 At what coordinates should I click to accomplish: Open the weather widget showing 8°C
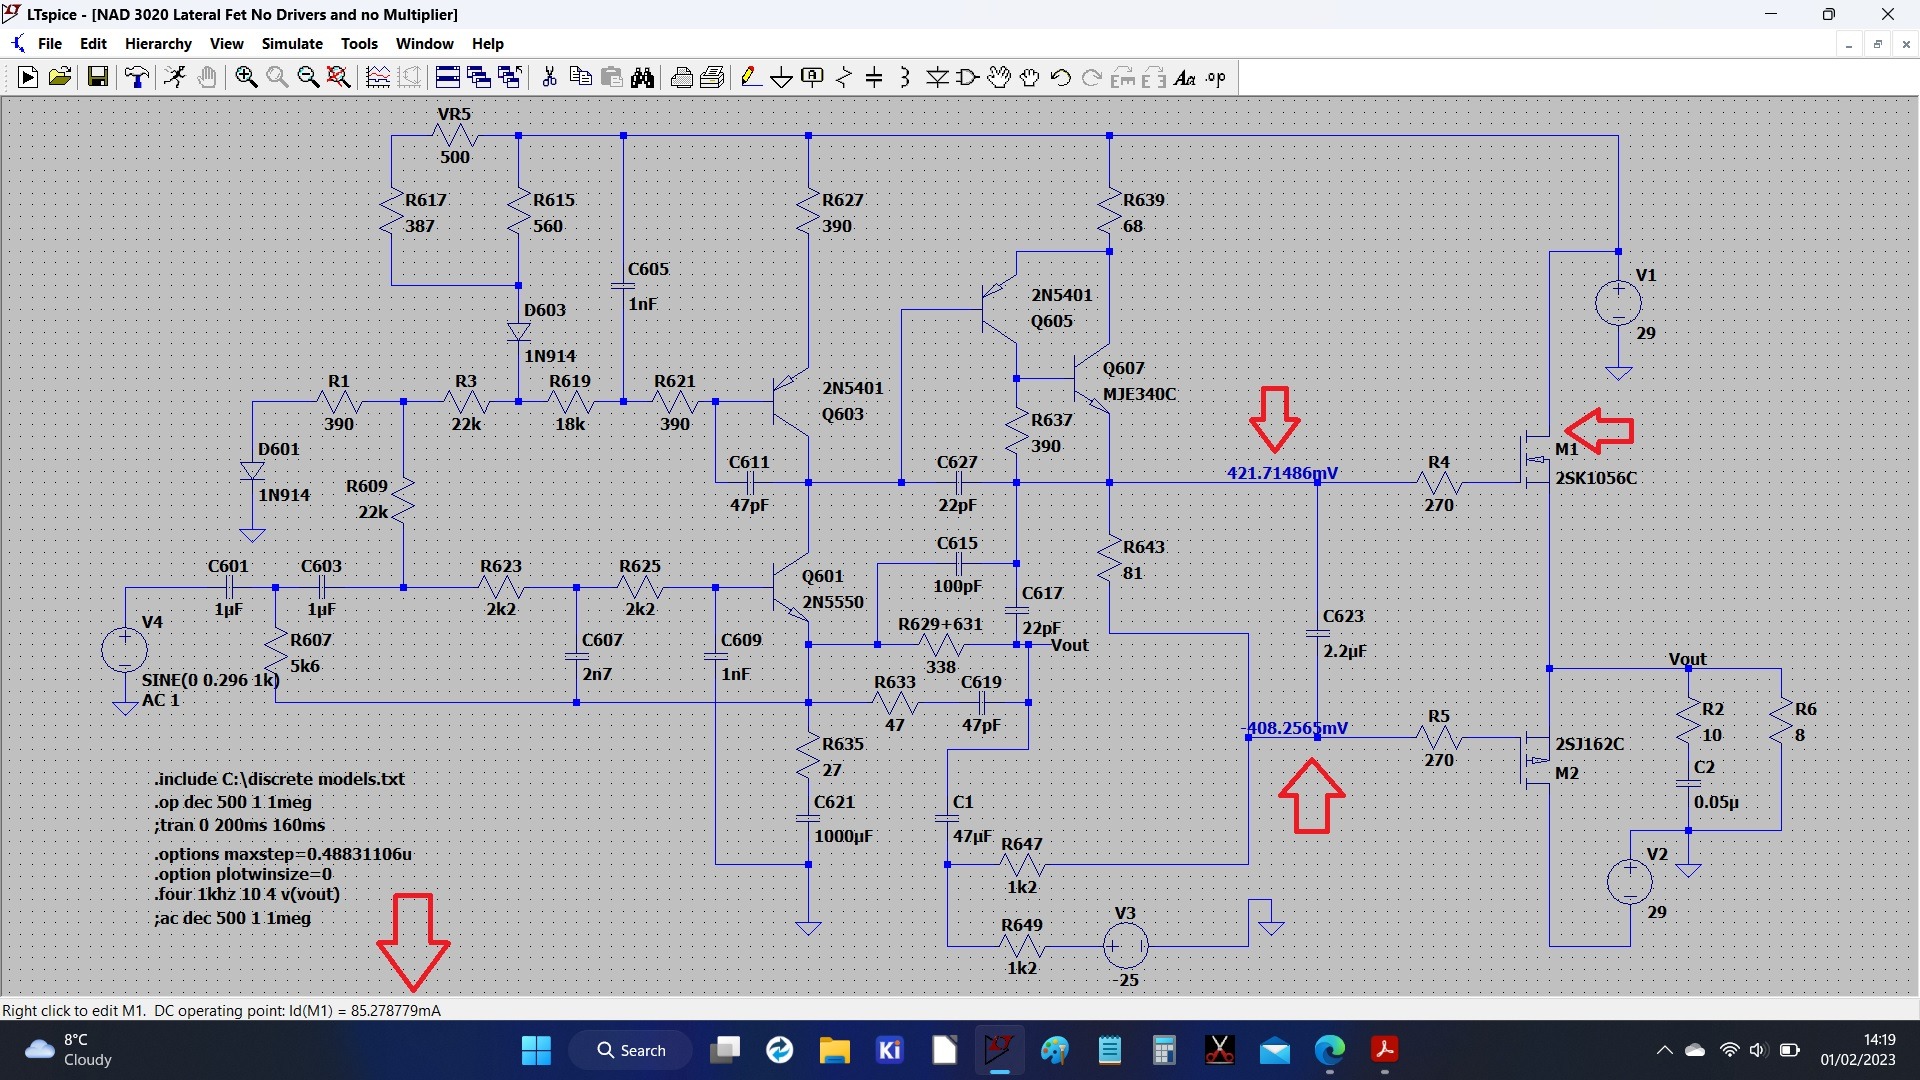tap(68, 1050)
